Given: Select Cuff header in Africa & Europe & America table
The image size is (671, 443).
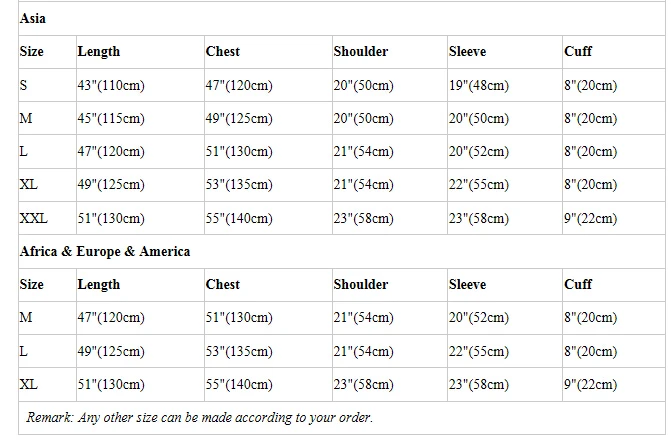Looking at the screenshot, I should pyautogui.click(x=578, y=284).
